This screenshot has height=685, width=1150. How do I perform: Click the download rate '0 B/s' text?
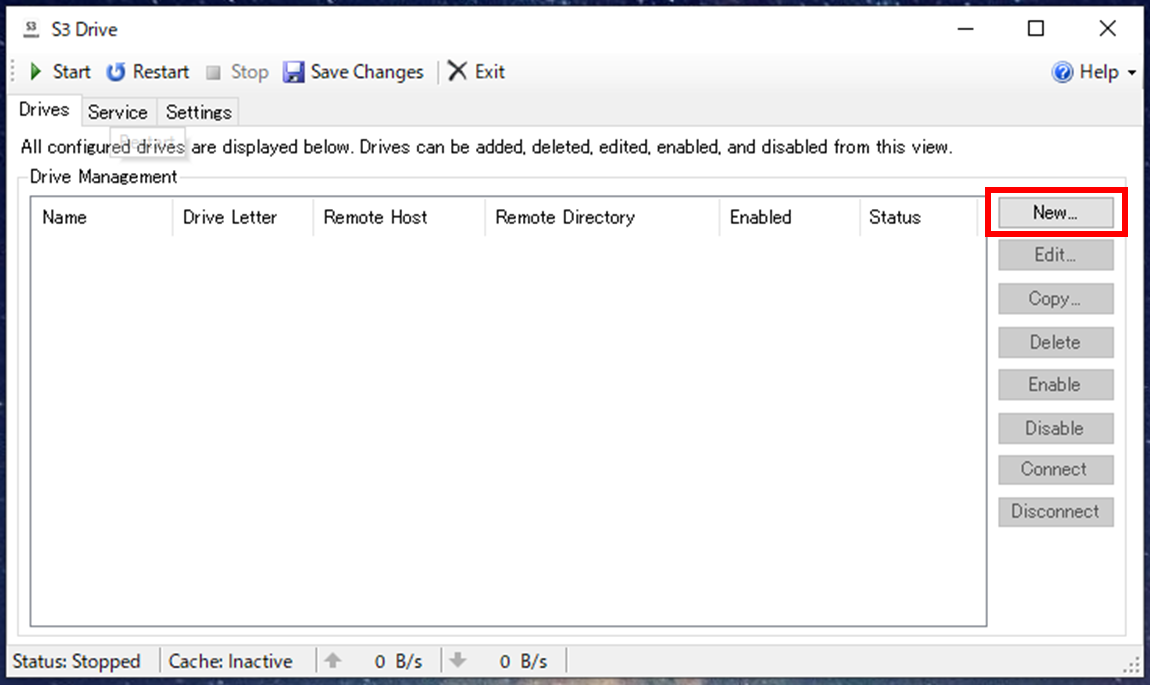point(523,662)
